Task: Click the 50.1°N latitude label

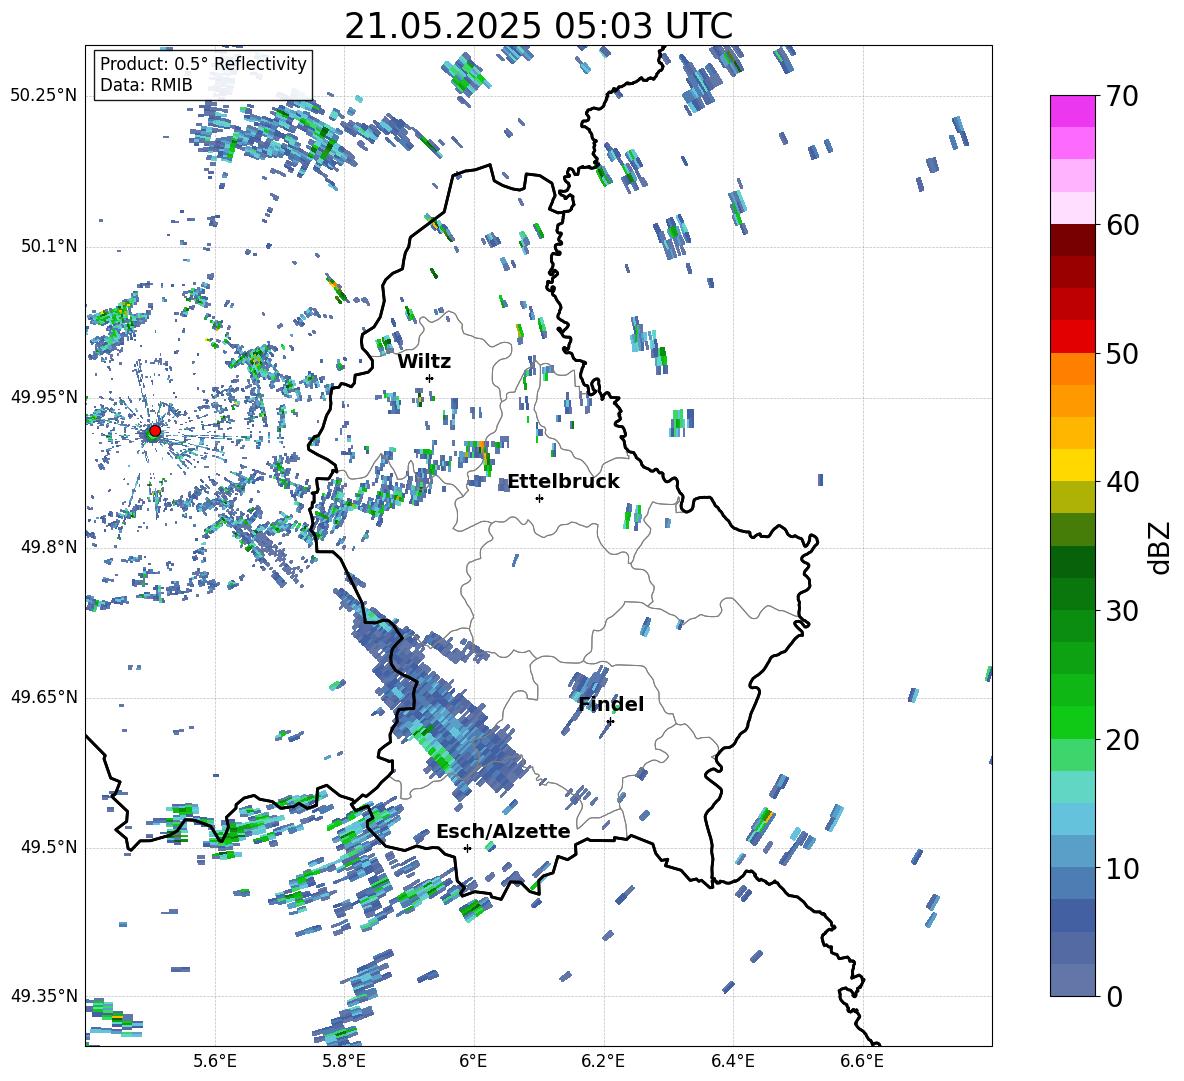Action: pyautogui.click(x=48, y=247)
